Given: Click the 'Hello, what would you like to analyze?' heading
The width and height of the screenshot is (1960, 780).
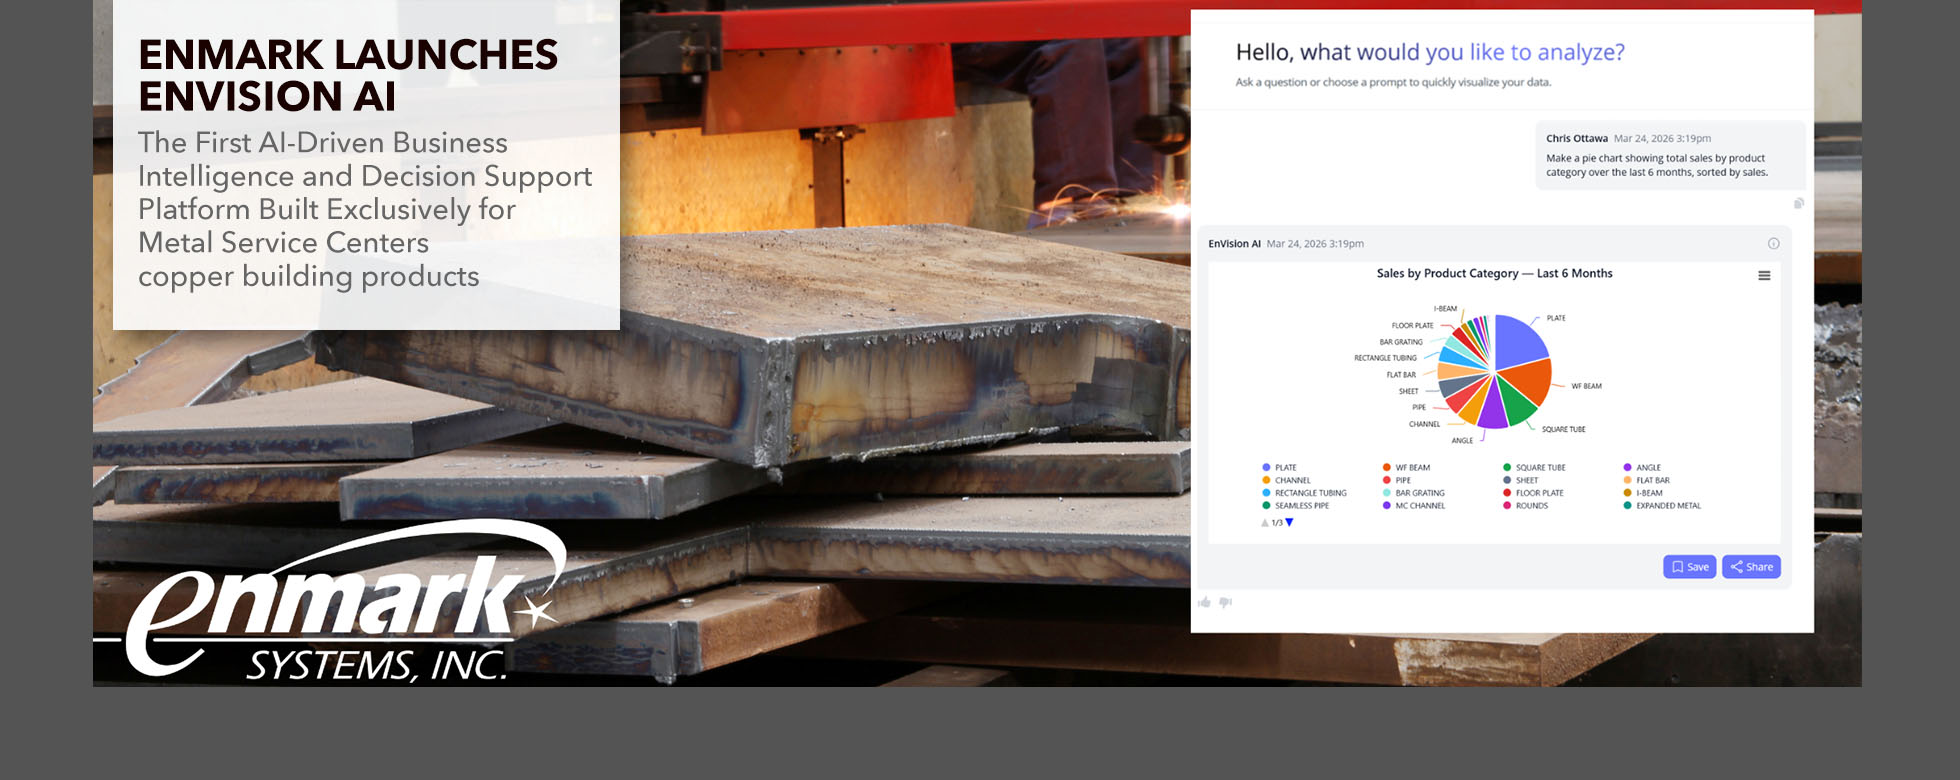Looking at the screenshot, I should coord(1430,53).
